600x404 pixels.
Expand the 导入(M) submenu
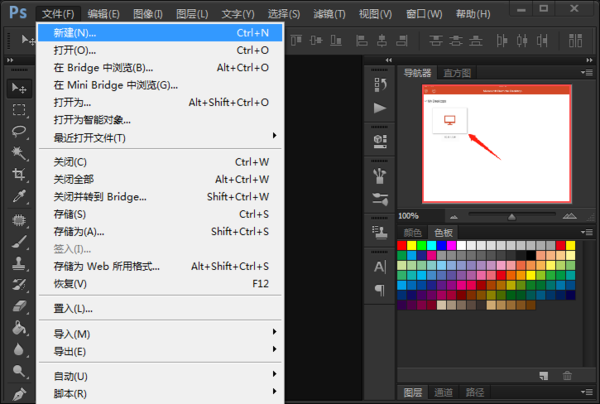[160, 334]
